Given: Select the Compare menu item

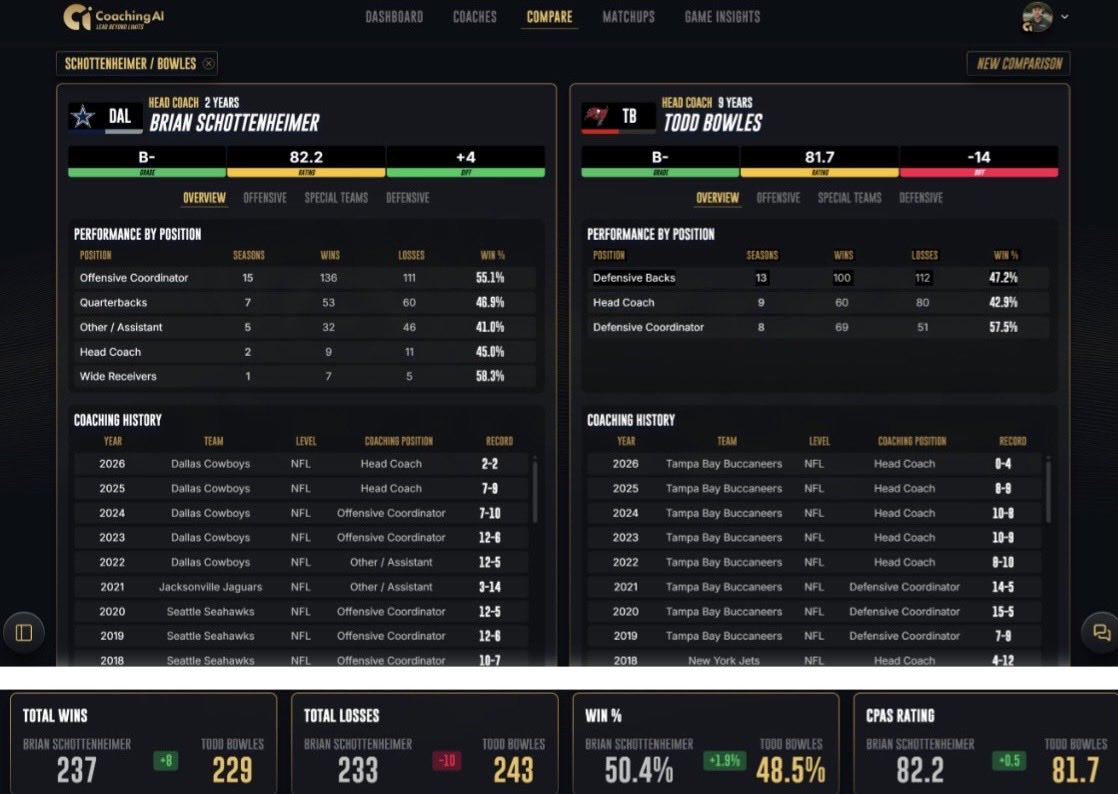Looking at the screenshot, I should click(549, 17).
